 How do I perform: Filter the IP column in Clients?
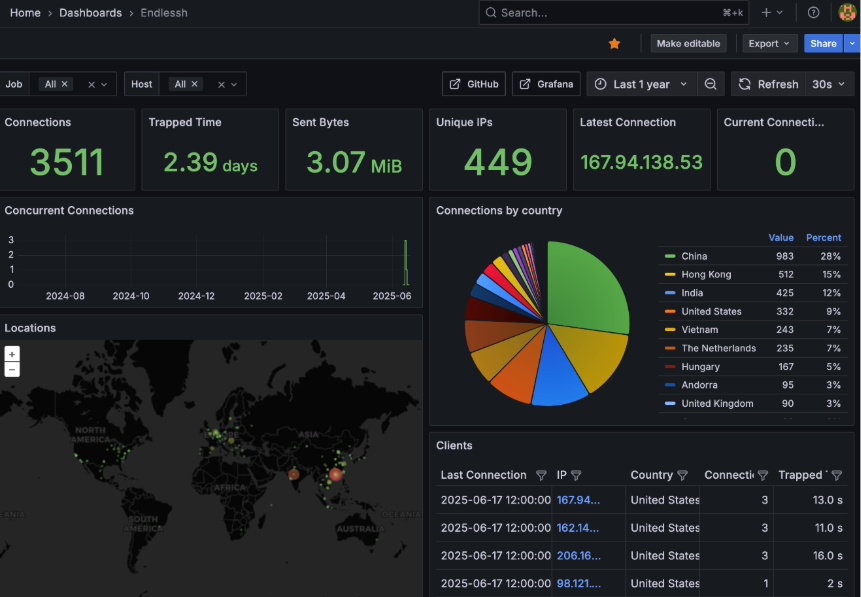[x=576, y=476]
